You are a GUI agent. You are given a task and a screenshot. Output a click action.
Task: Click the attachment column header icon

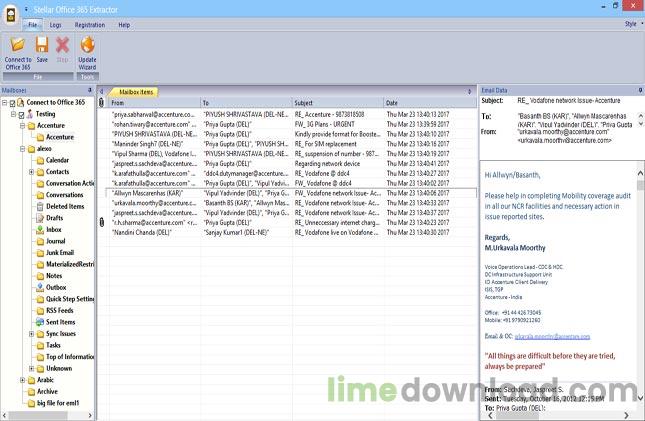coord(102,102)
